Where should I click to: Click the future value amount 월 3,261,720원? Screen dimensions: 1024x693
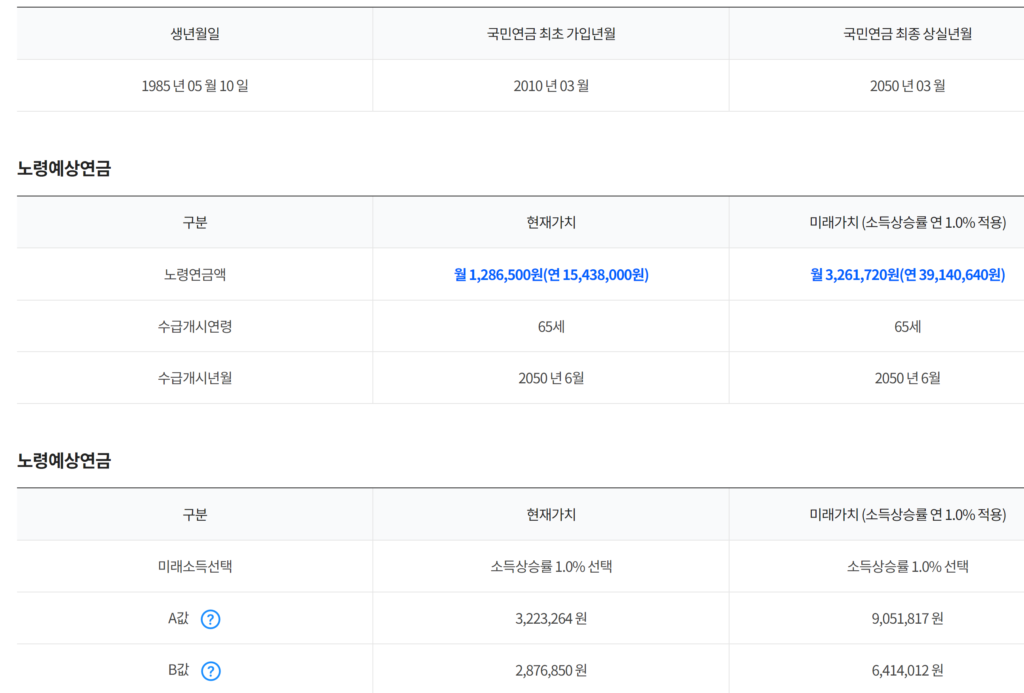pos(855,275)
